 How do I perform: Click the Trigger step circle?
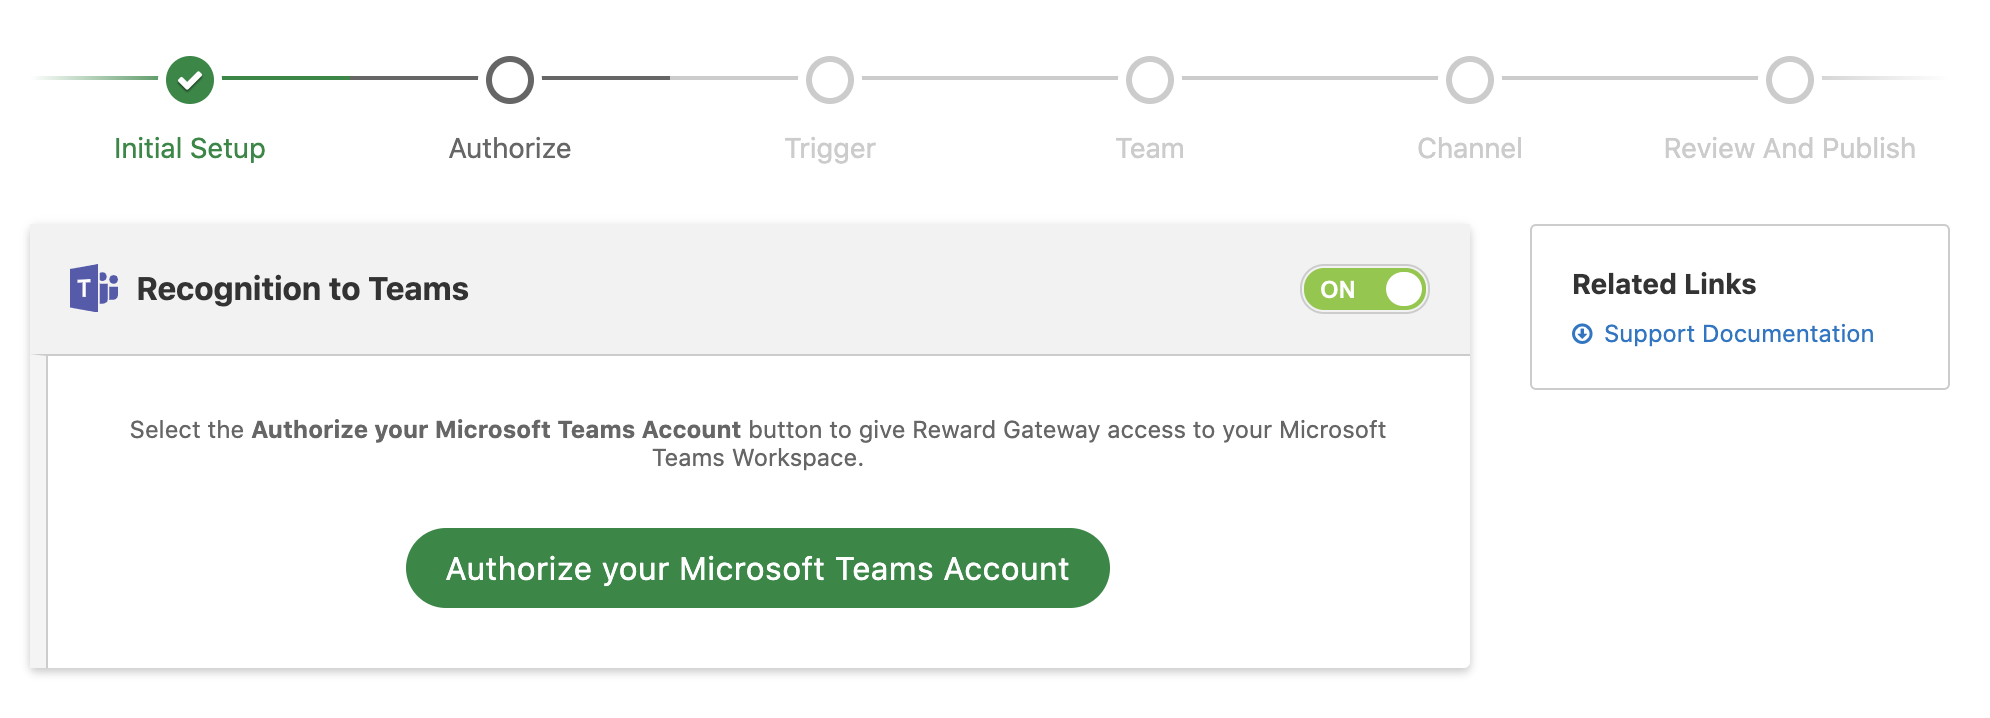(830, 80)
